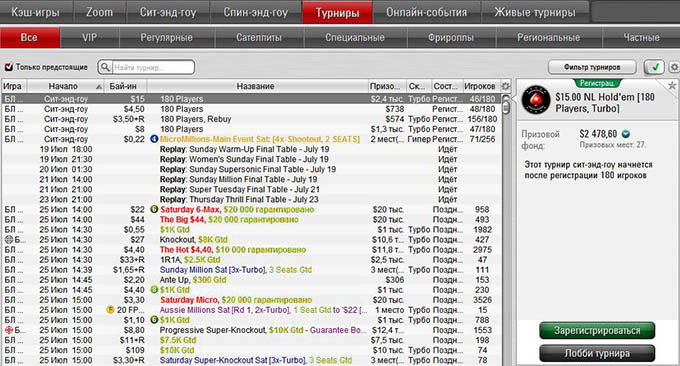Click the prize pool info icon

tap(626, 134)
